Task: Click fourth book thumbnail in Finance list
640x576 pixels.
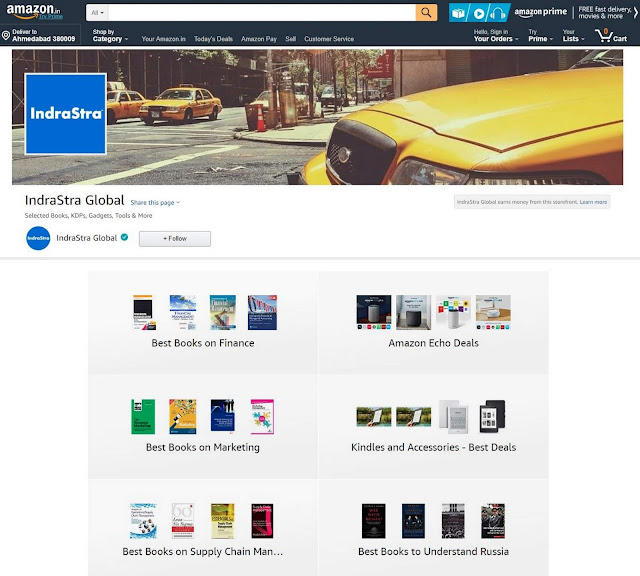Action: point(262,312)
